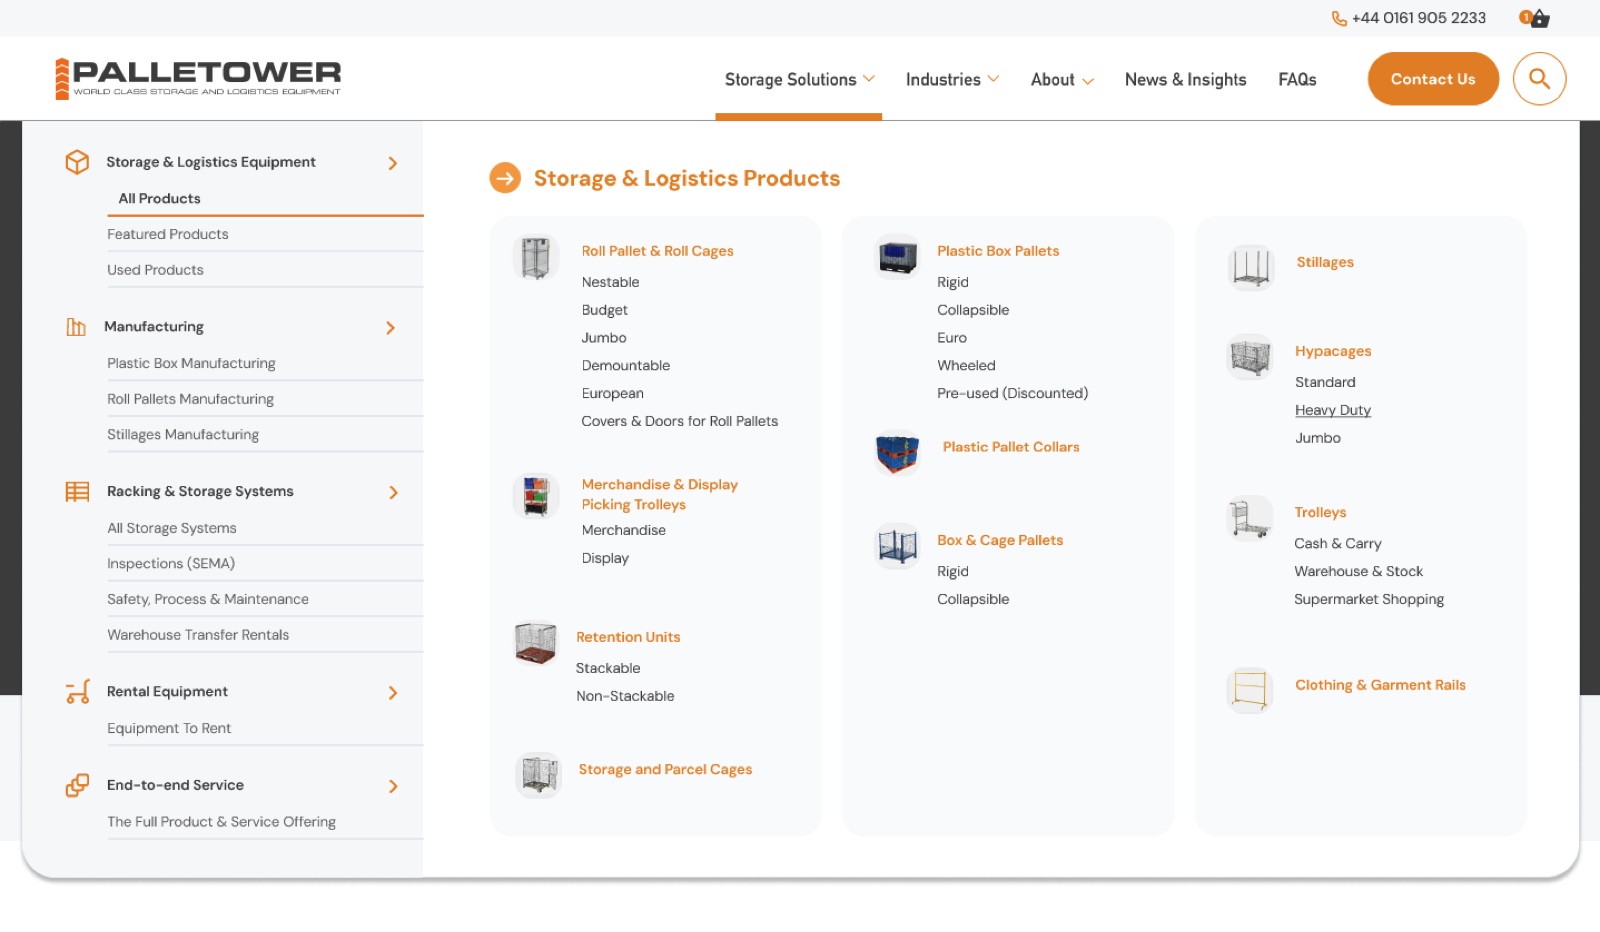Open the FAQs page
The image size is (1600, 932).
tap(1297, 80)
